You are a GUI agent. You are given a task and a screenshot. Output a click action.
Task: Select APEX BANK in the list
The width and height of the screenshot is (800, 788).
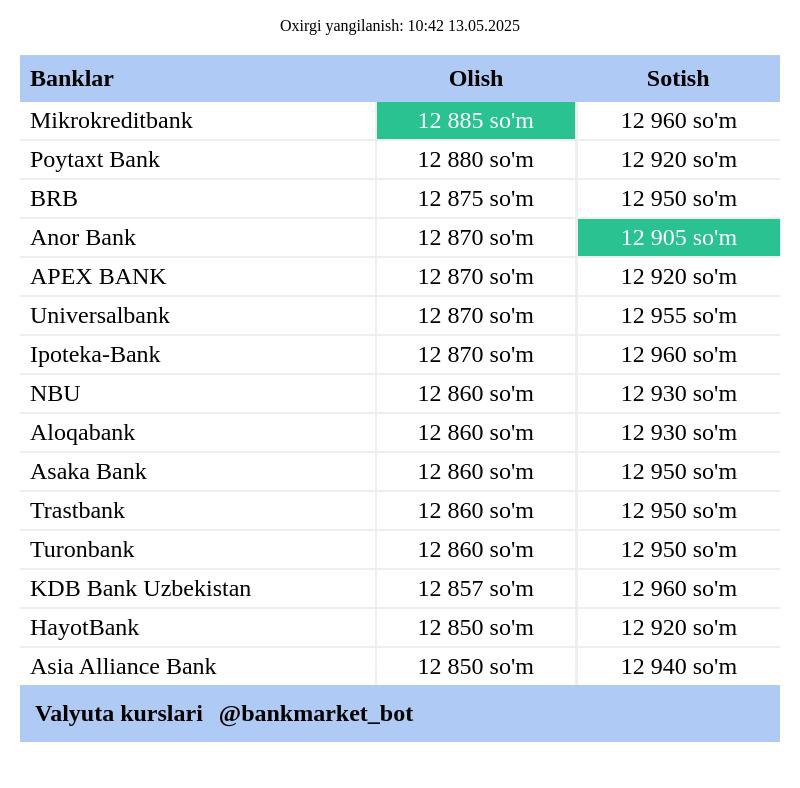(x=98, y=277)
